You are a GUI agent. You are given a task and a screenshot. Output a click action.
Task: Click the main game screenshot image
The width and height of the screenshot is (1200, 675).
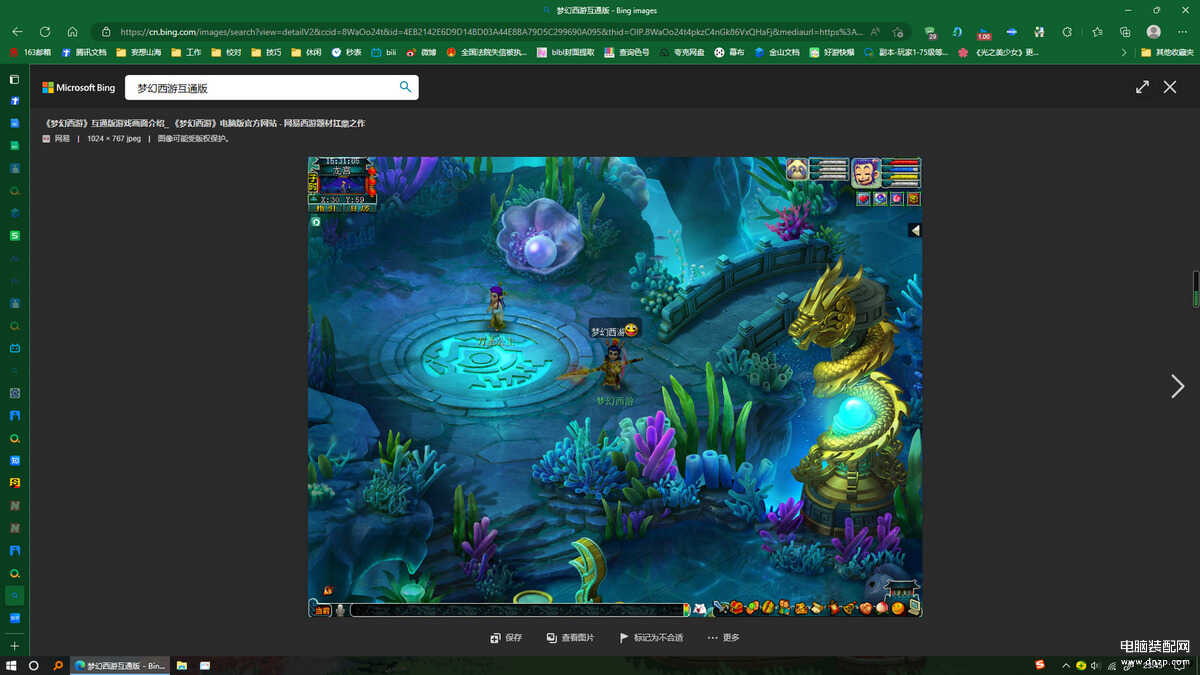click(614, 386)
